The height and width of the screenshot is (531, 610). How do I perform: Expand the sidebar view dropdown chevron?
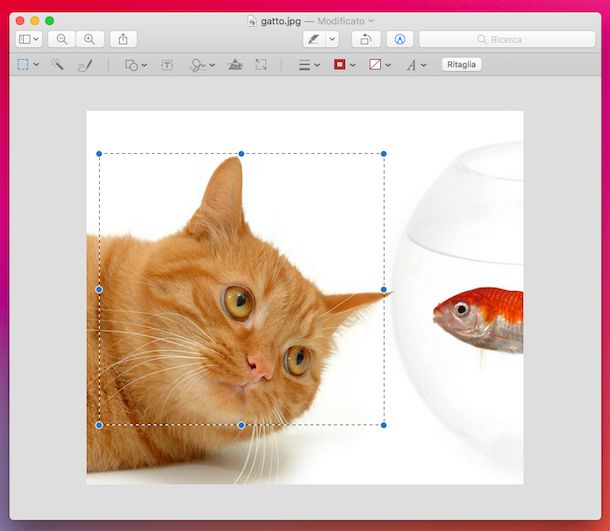pyautogui.click(x=36, y=39)
